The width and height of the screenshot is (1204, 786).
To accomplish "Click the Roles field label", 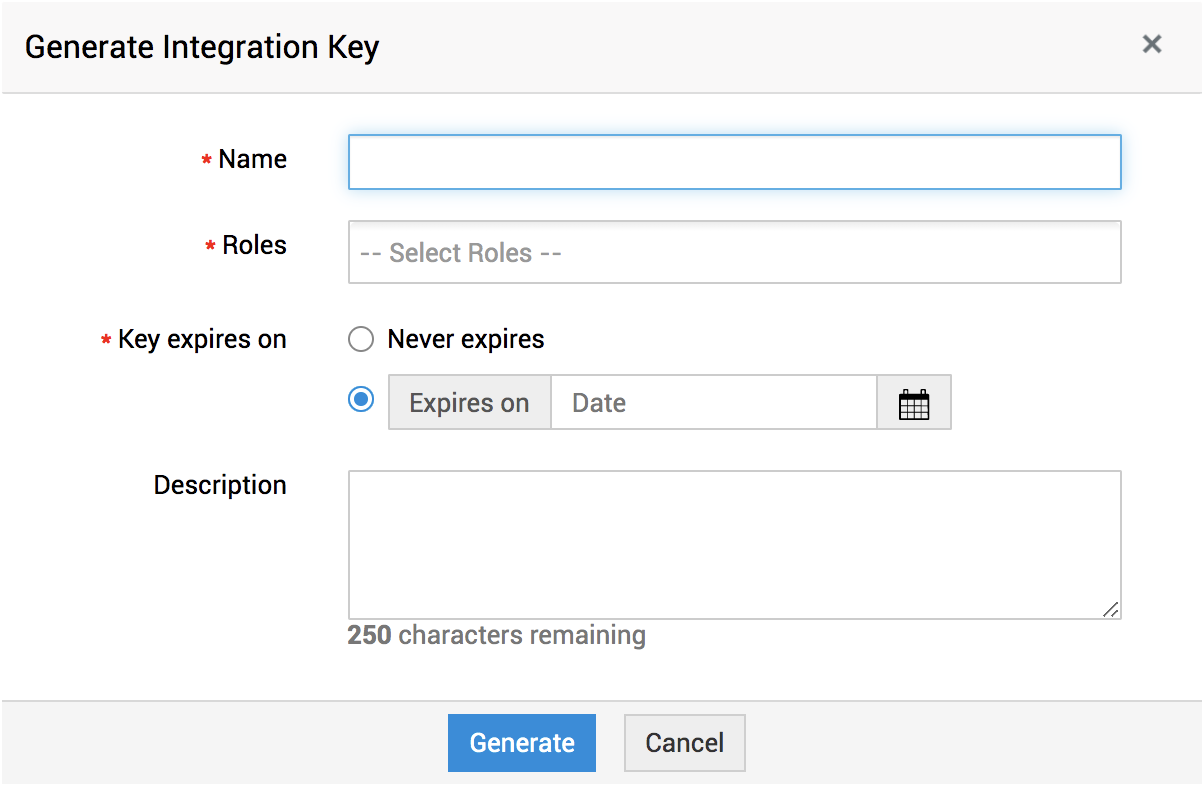I will coord(254,246).
